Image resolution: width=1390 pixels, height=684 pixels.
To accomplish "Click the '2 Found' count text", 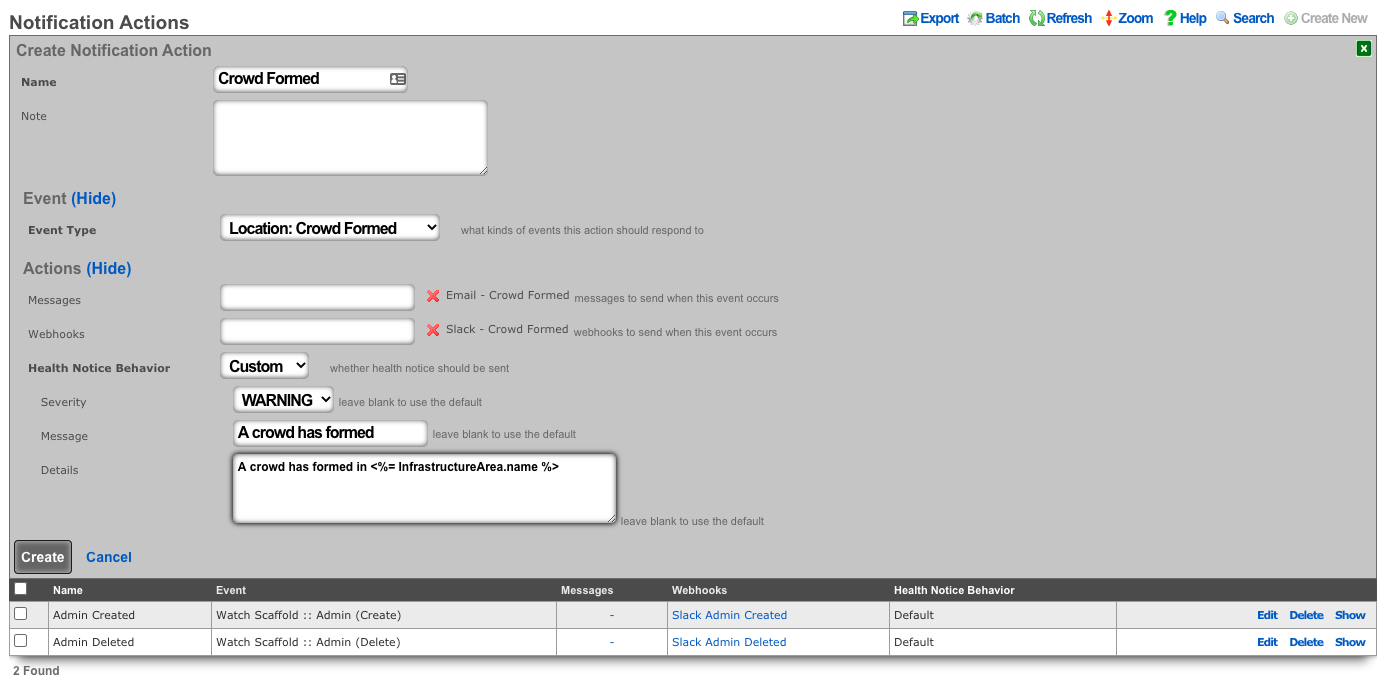I will (x=36, y=671).
